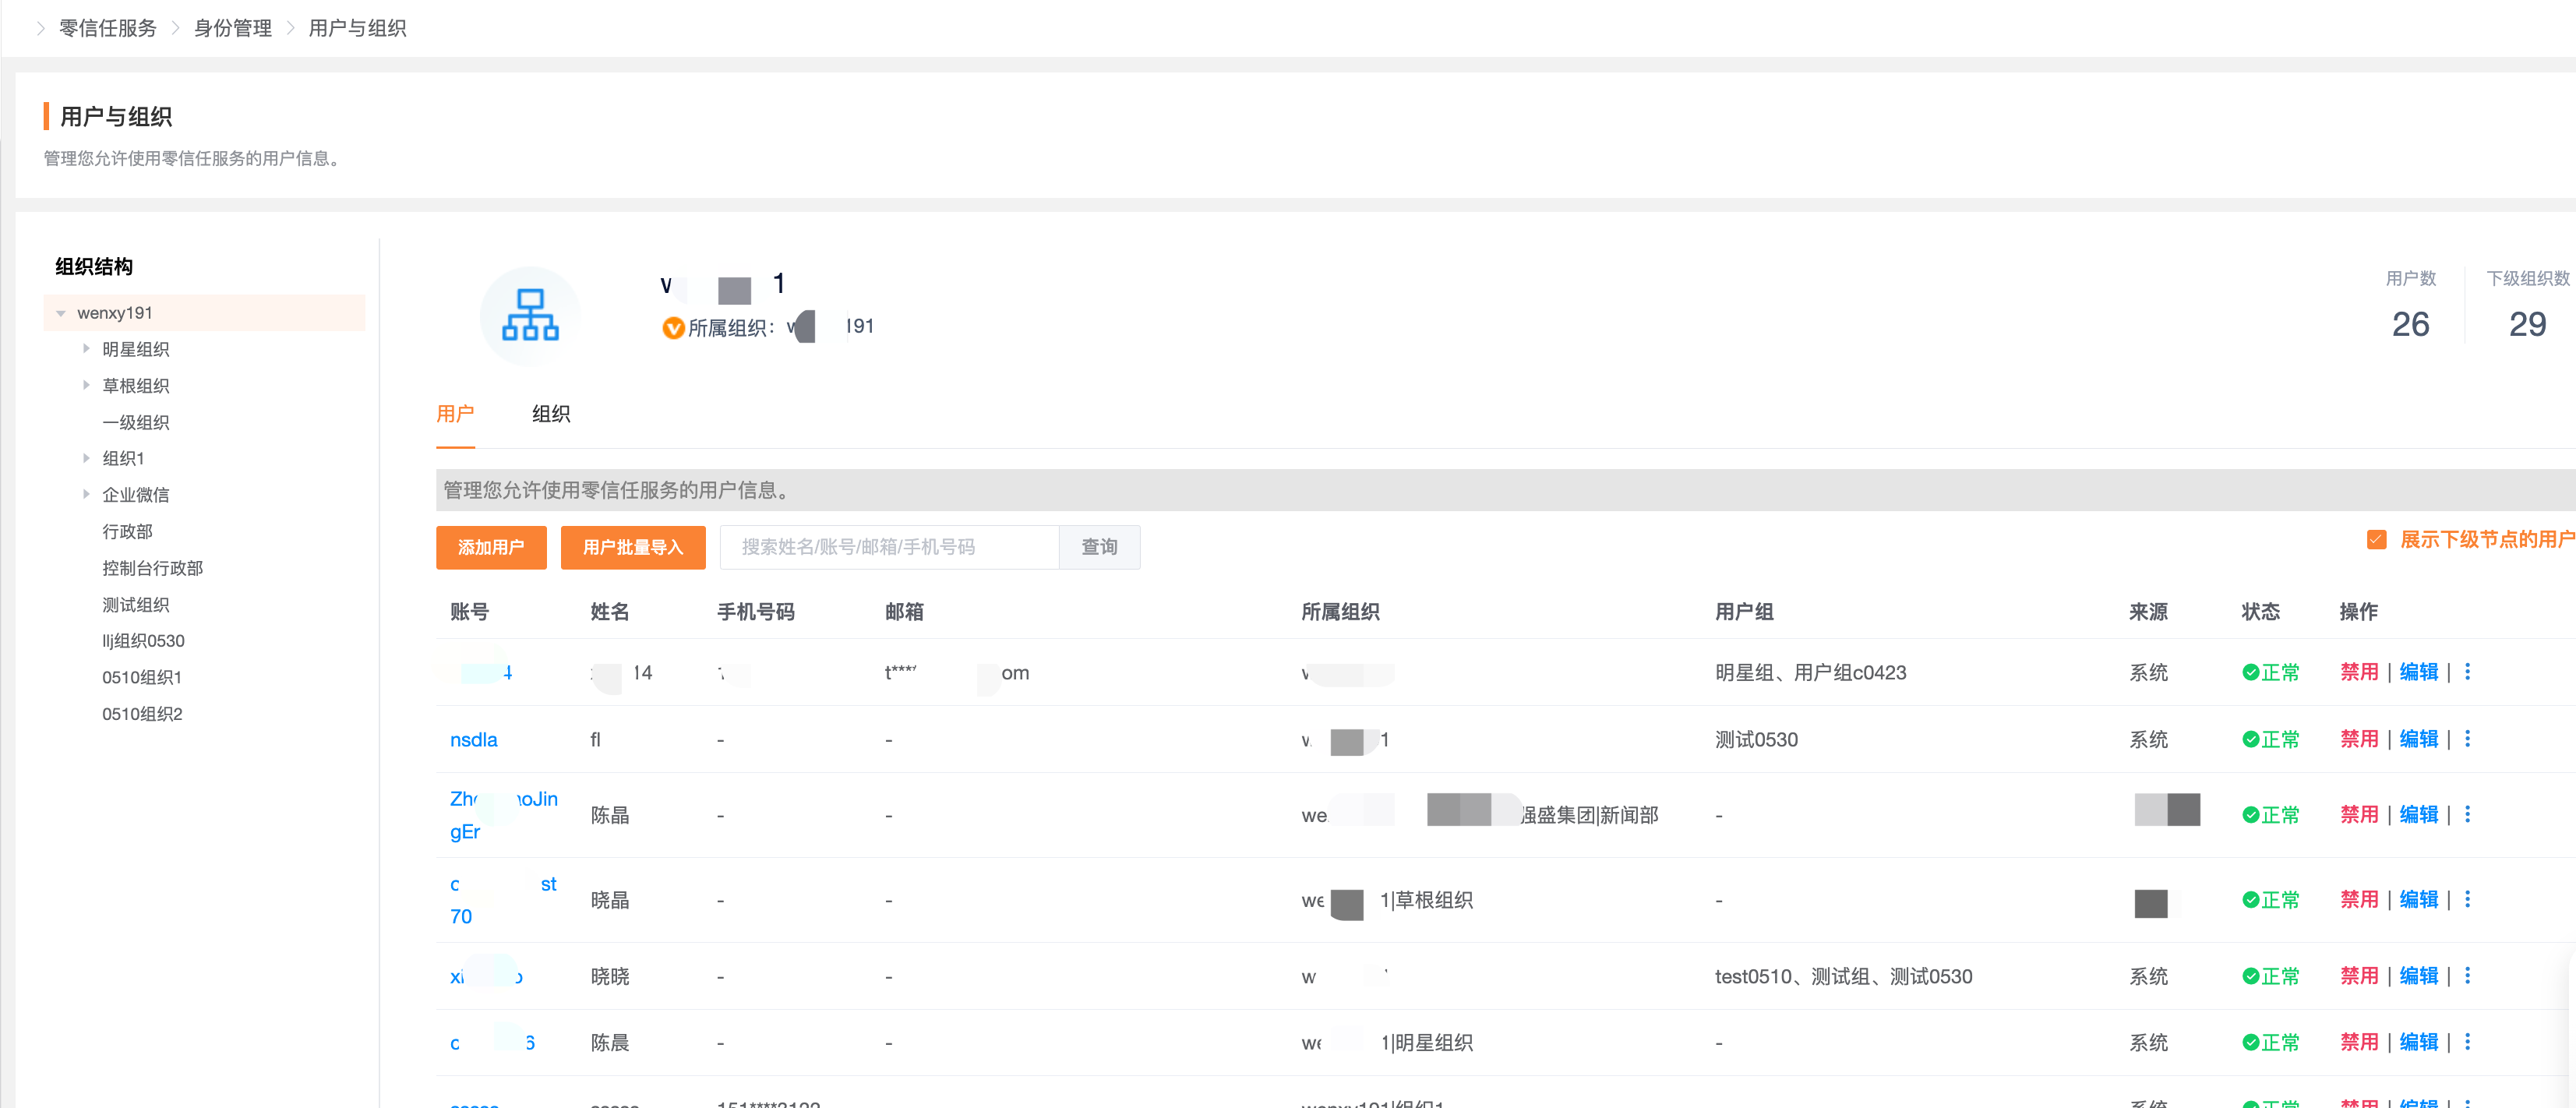Select 行政部 in organization tree

pos(127,531)
